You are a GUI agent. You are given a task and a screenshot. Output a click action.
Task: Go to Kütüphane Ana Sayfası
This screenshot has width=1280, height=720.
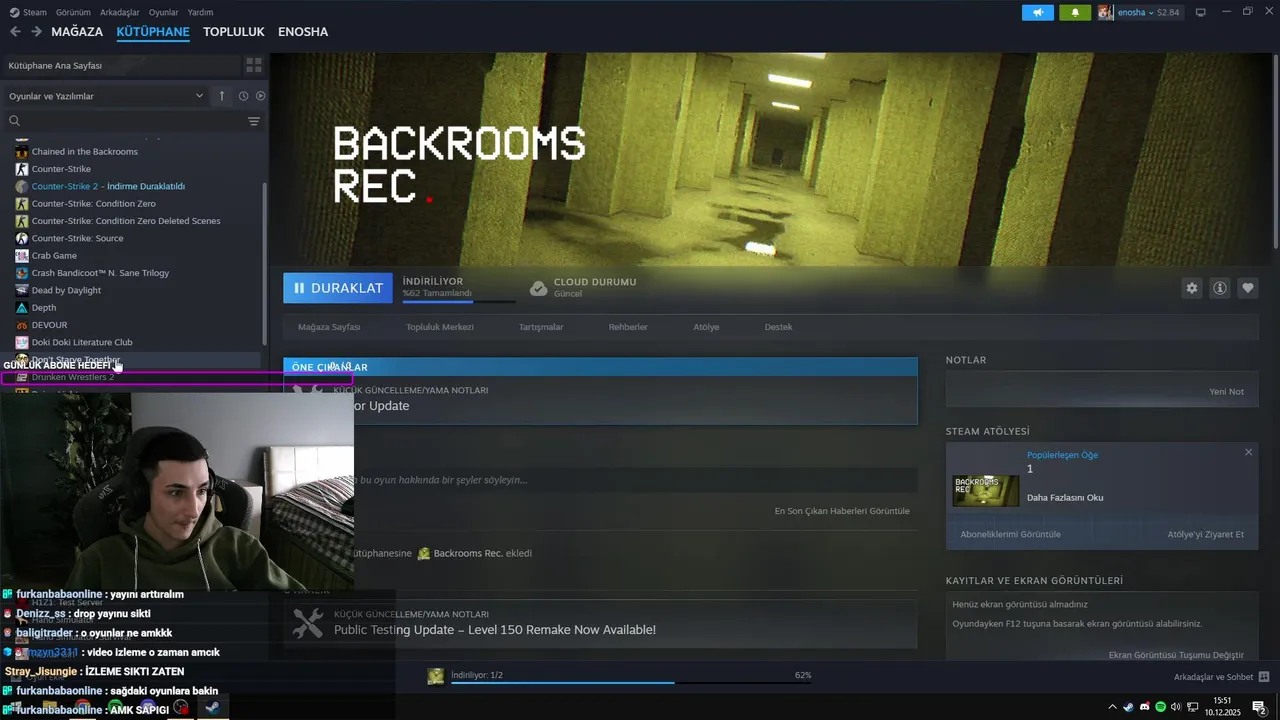coord(120,65)
